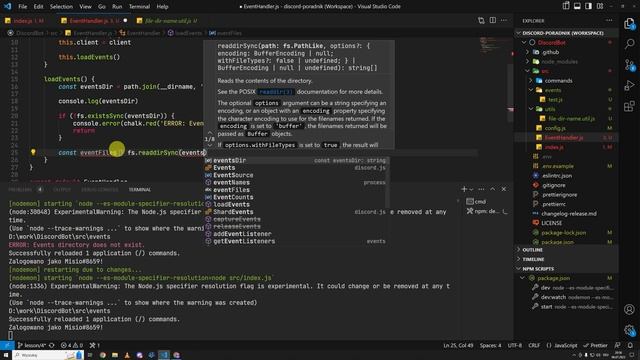Open the Run and Debug view
Image resolution: width=640 pixels, height=360 pixels.
coord(629,85)
